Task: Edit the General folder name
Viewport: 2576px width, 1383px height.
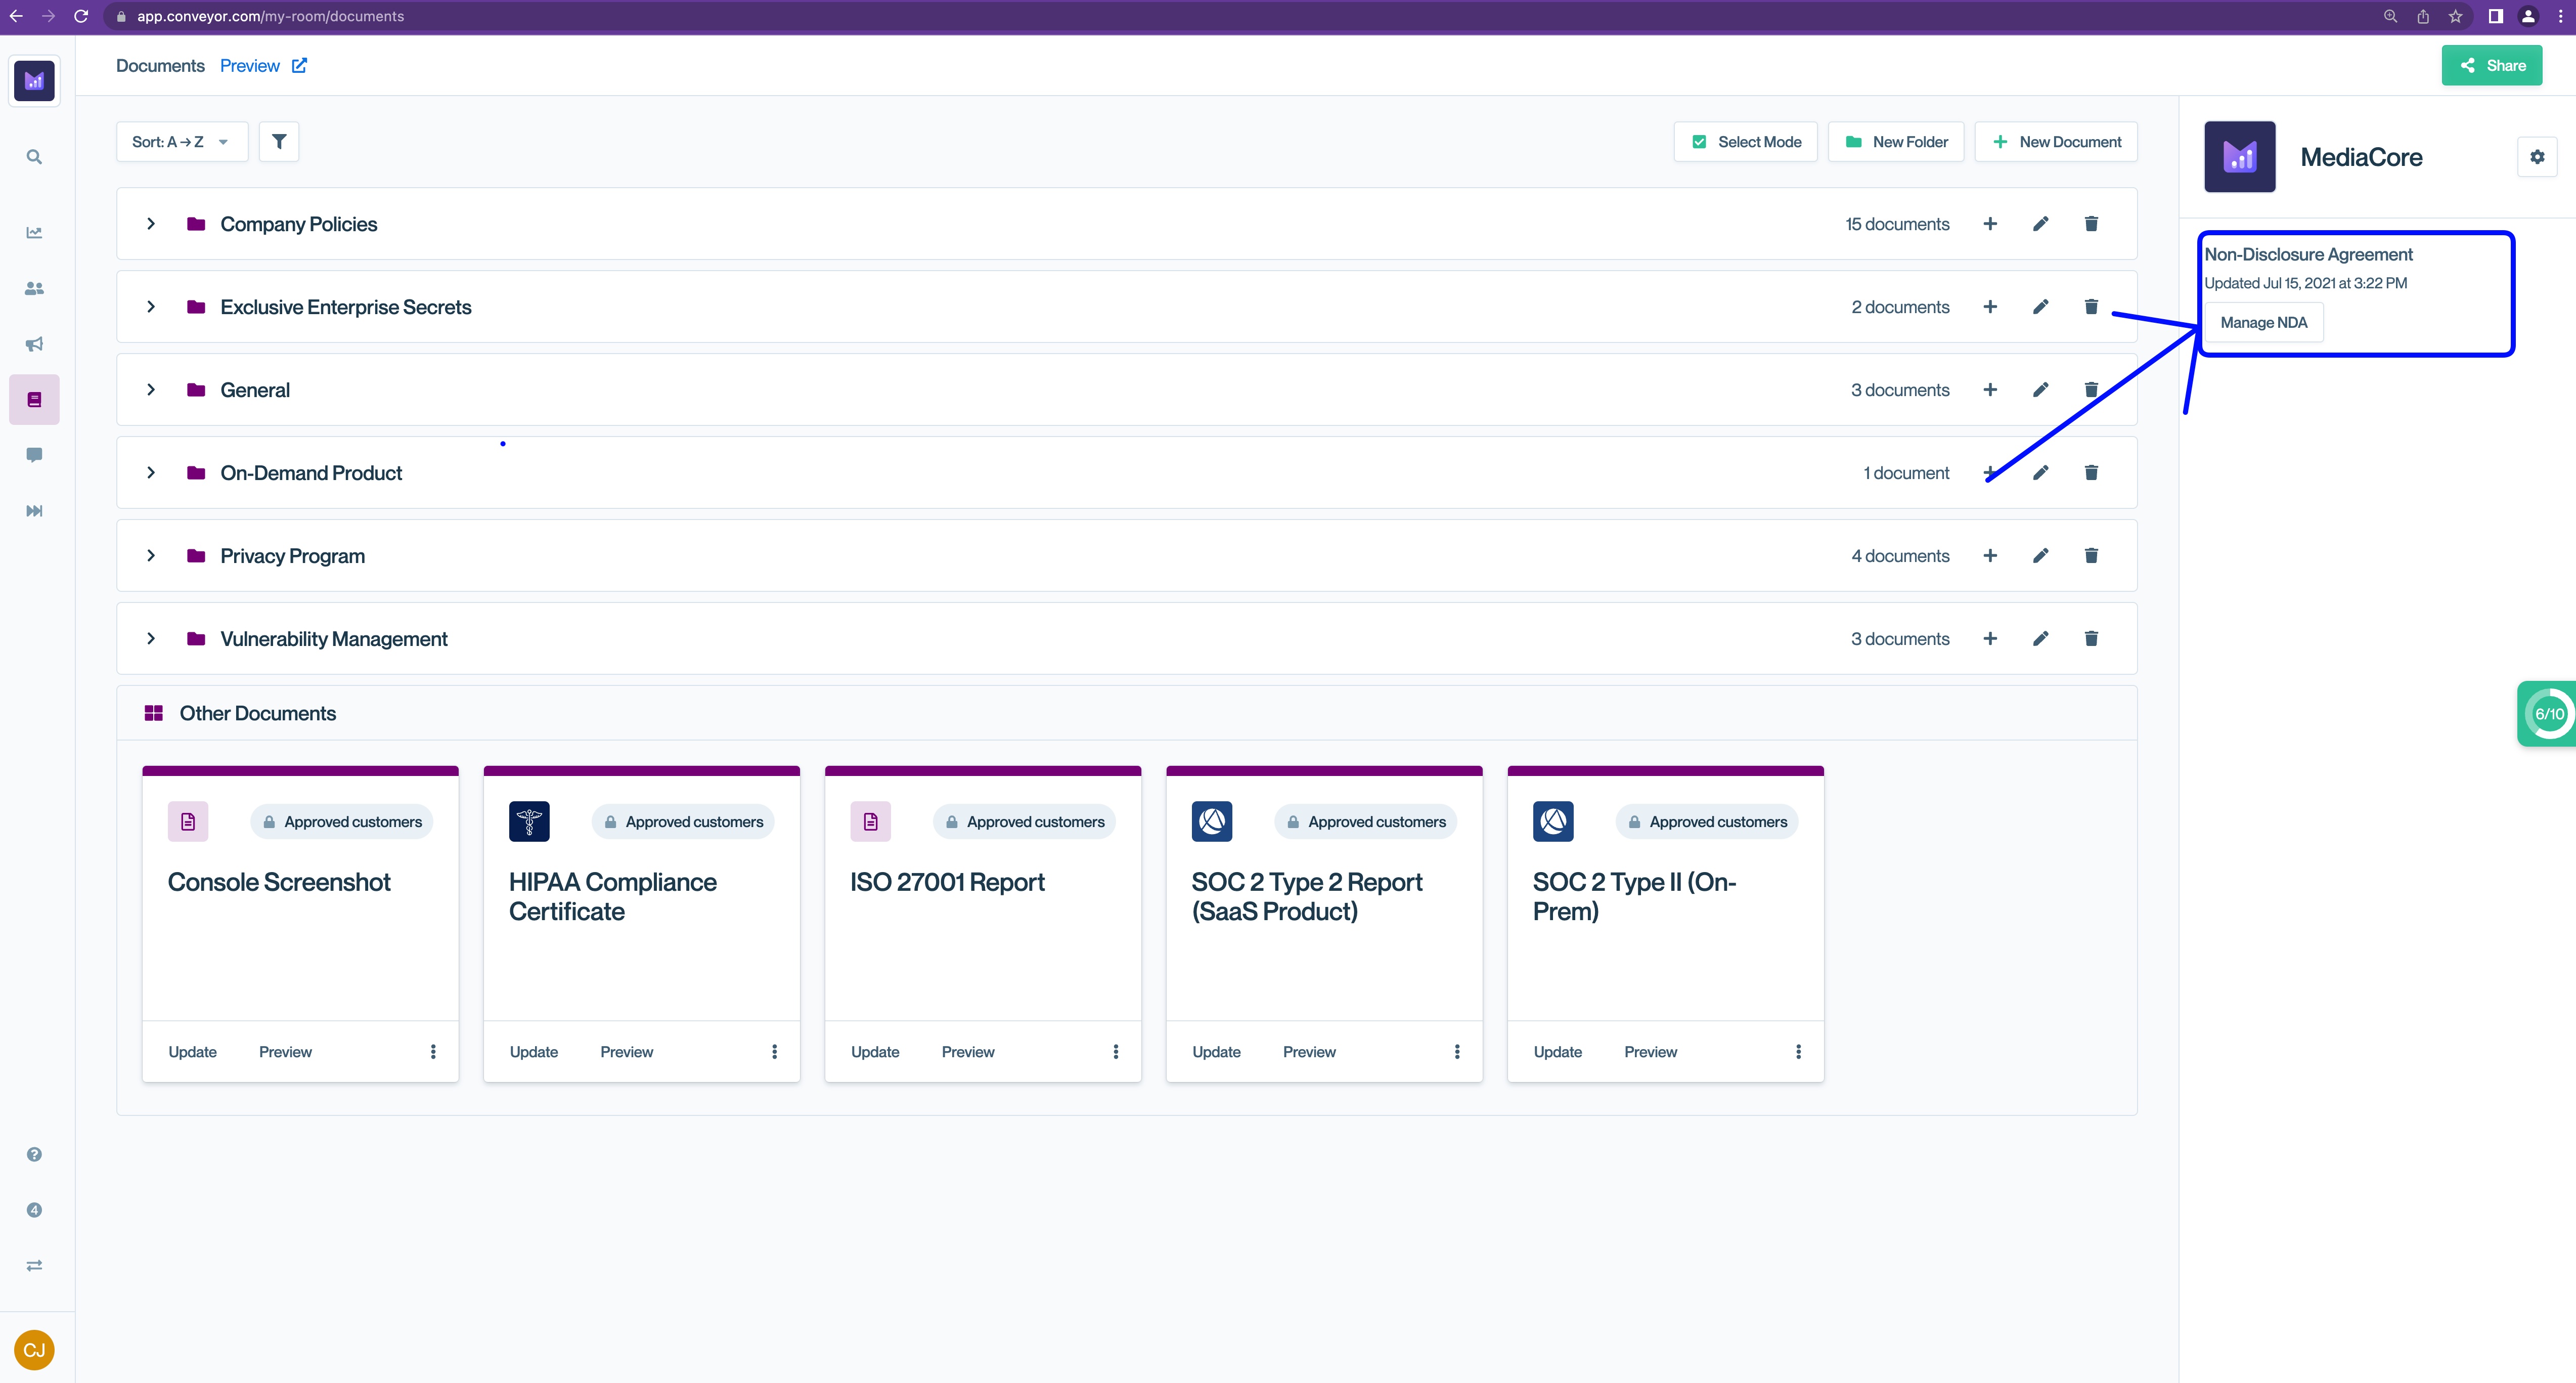Action: [2040, 390]
